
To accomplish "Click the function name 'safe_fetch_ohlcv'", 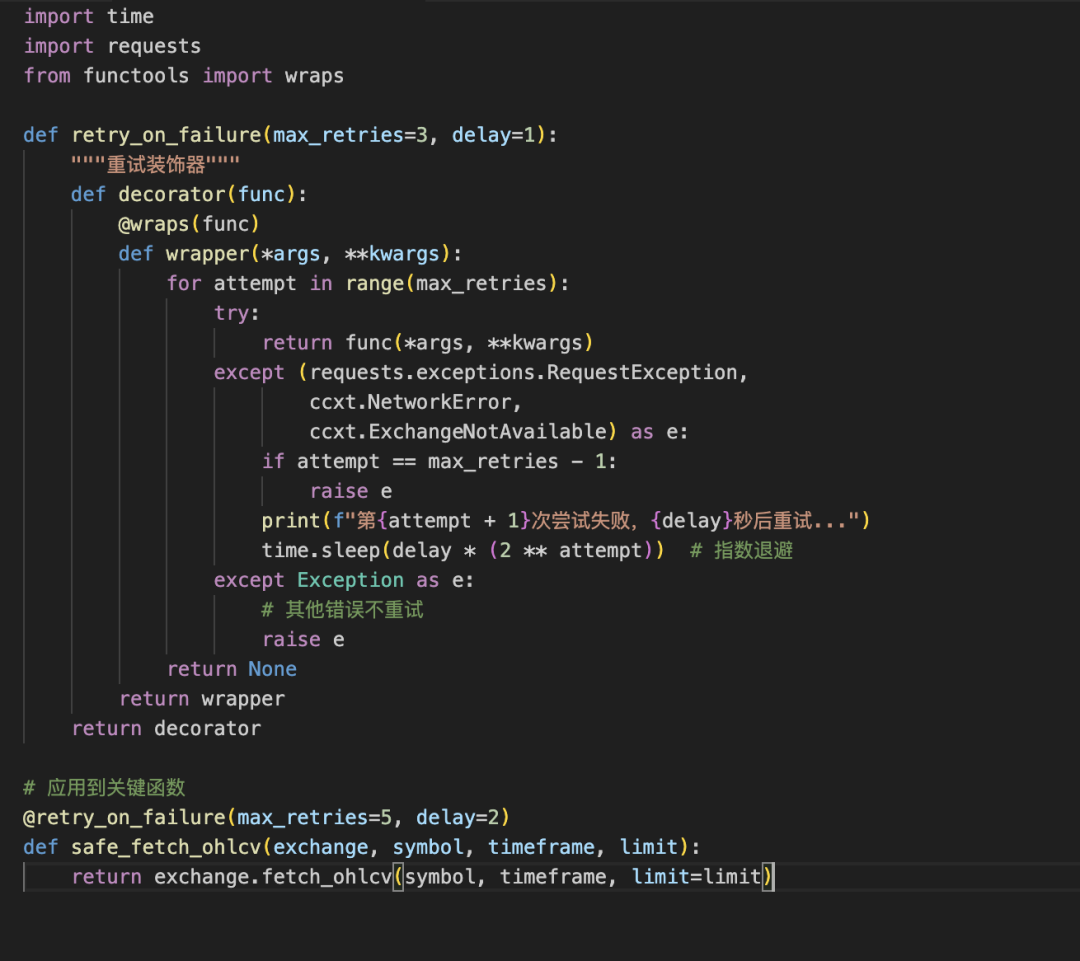I will pos(166,847).
